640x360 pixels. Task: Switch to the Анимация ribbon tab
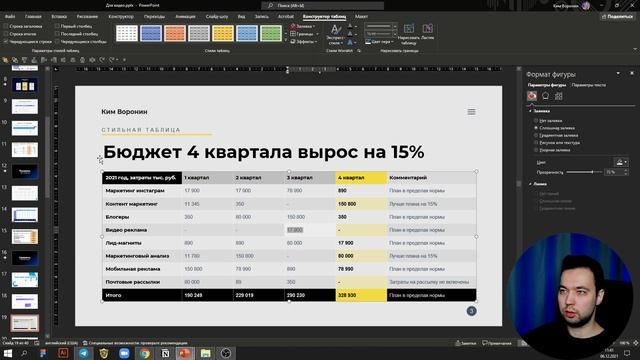(185, 16)
